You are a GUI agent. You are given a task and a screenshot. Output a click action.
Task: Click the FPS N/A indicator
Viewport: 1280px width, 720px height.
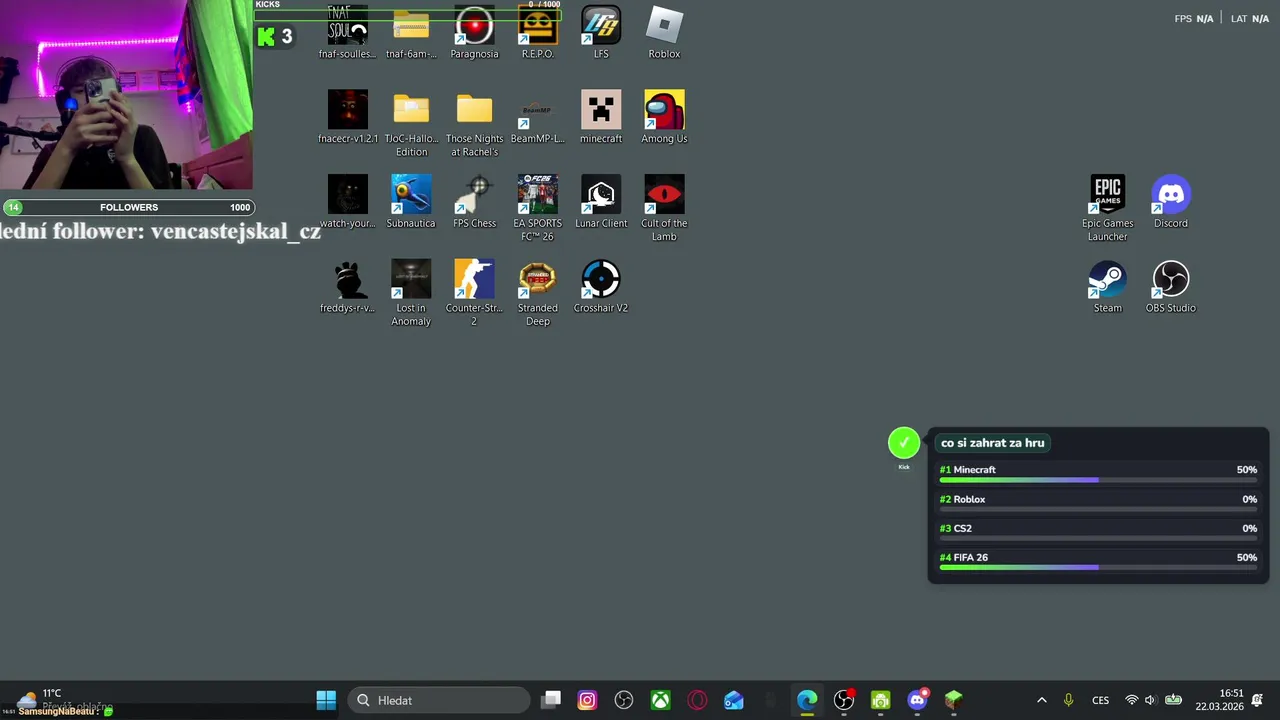(1194, 19)
